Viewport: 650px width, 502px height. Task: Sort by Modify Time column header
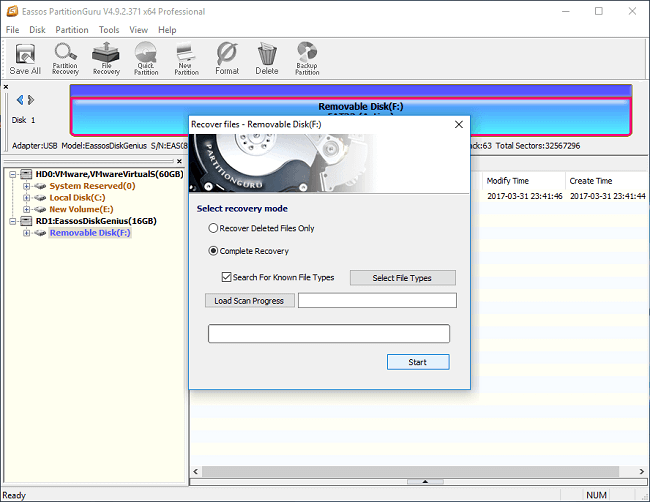(507, 181)
